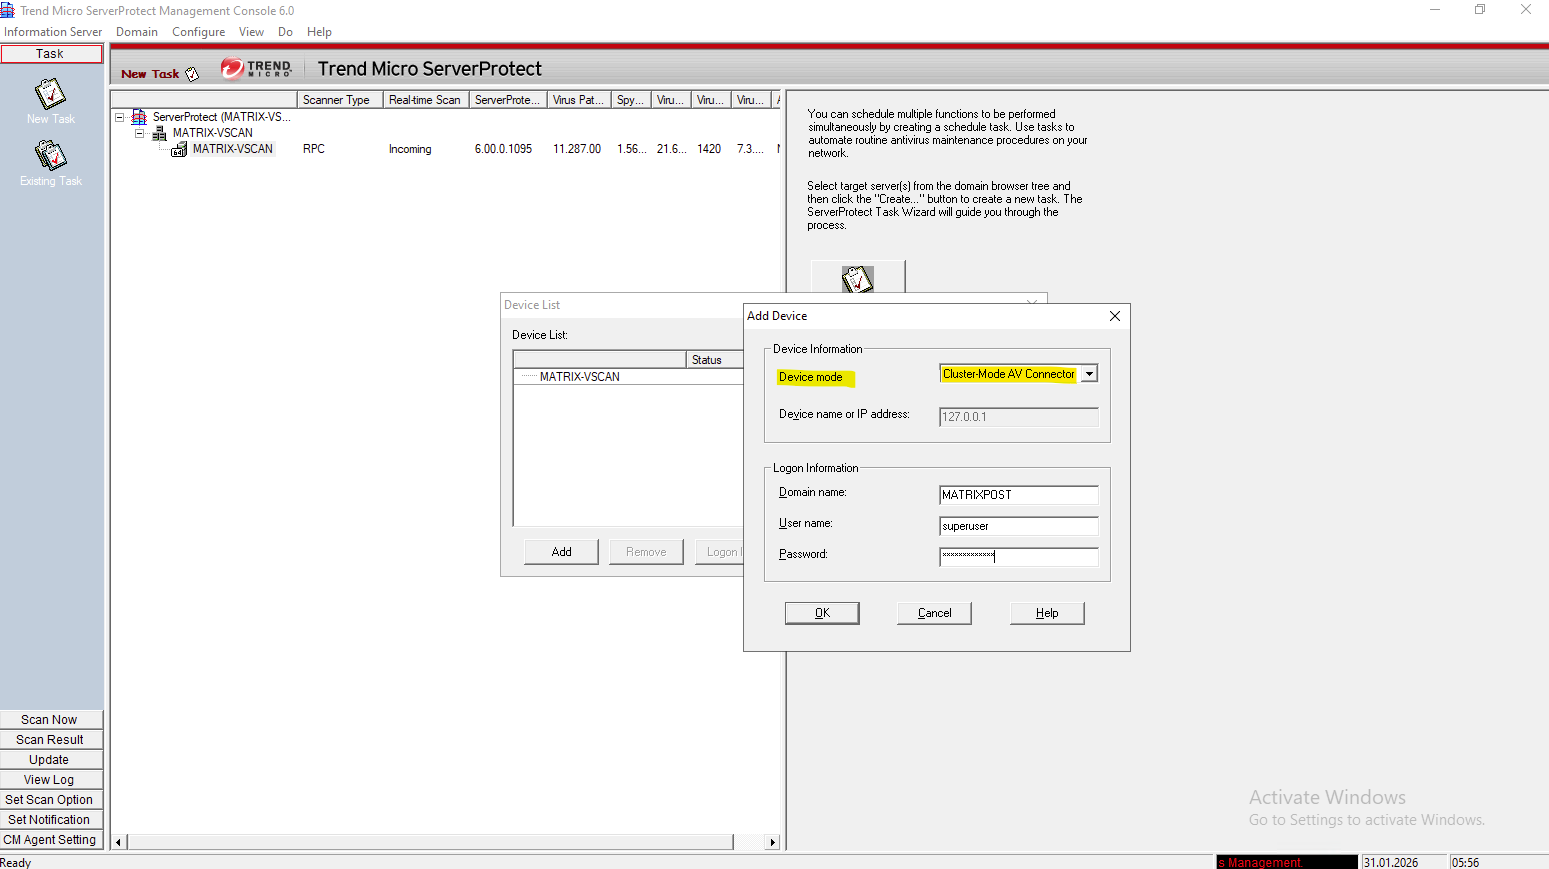Open the Scan Now sidebar section
The height and width of the screenshot is (869, 1549).
50,720
